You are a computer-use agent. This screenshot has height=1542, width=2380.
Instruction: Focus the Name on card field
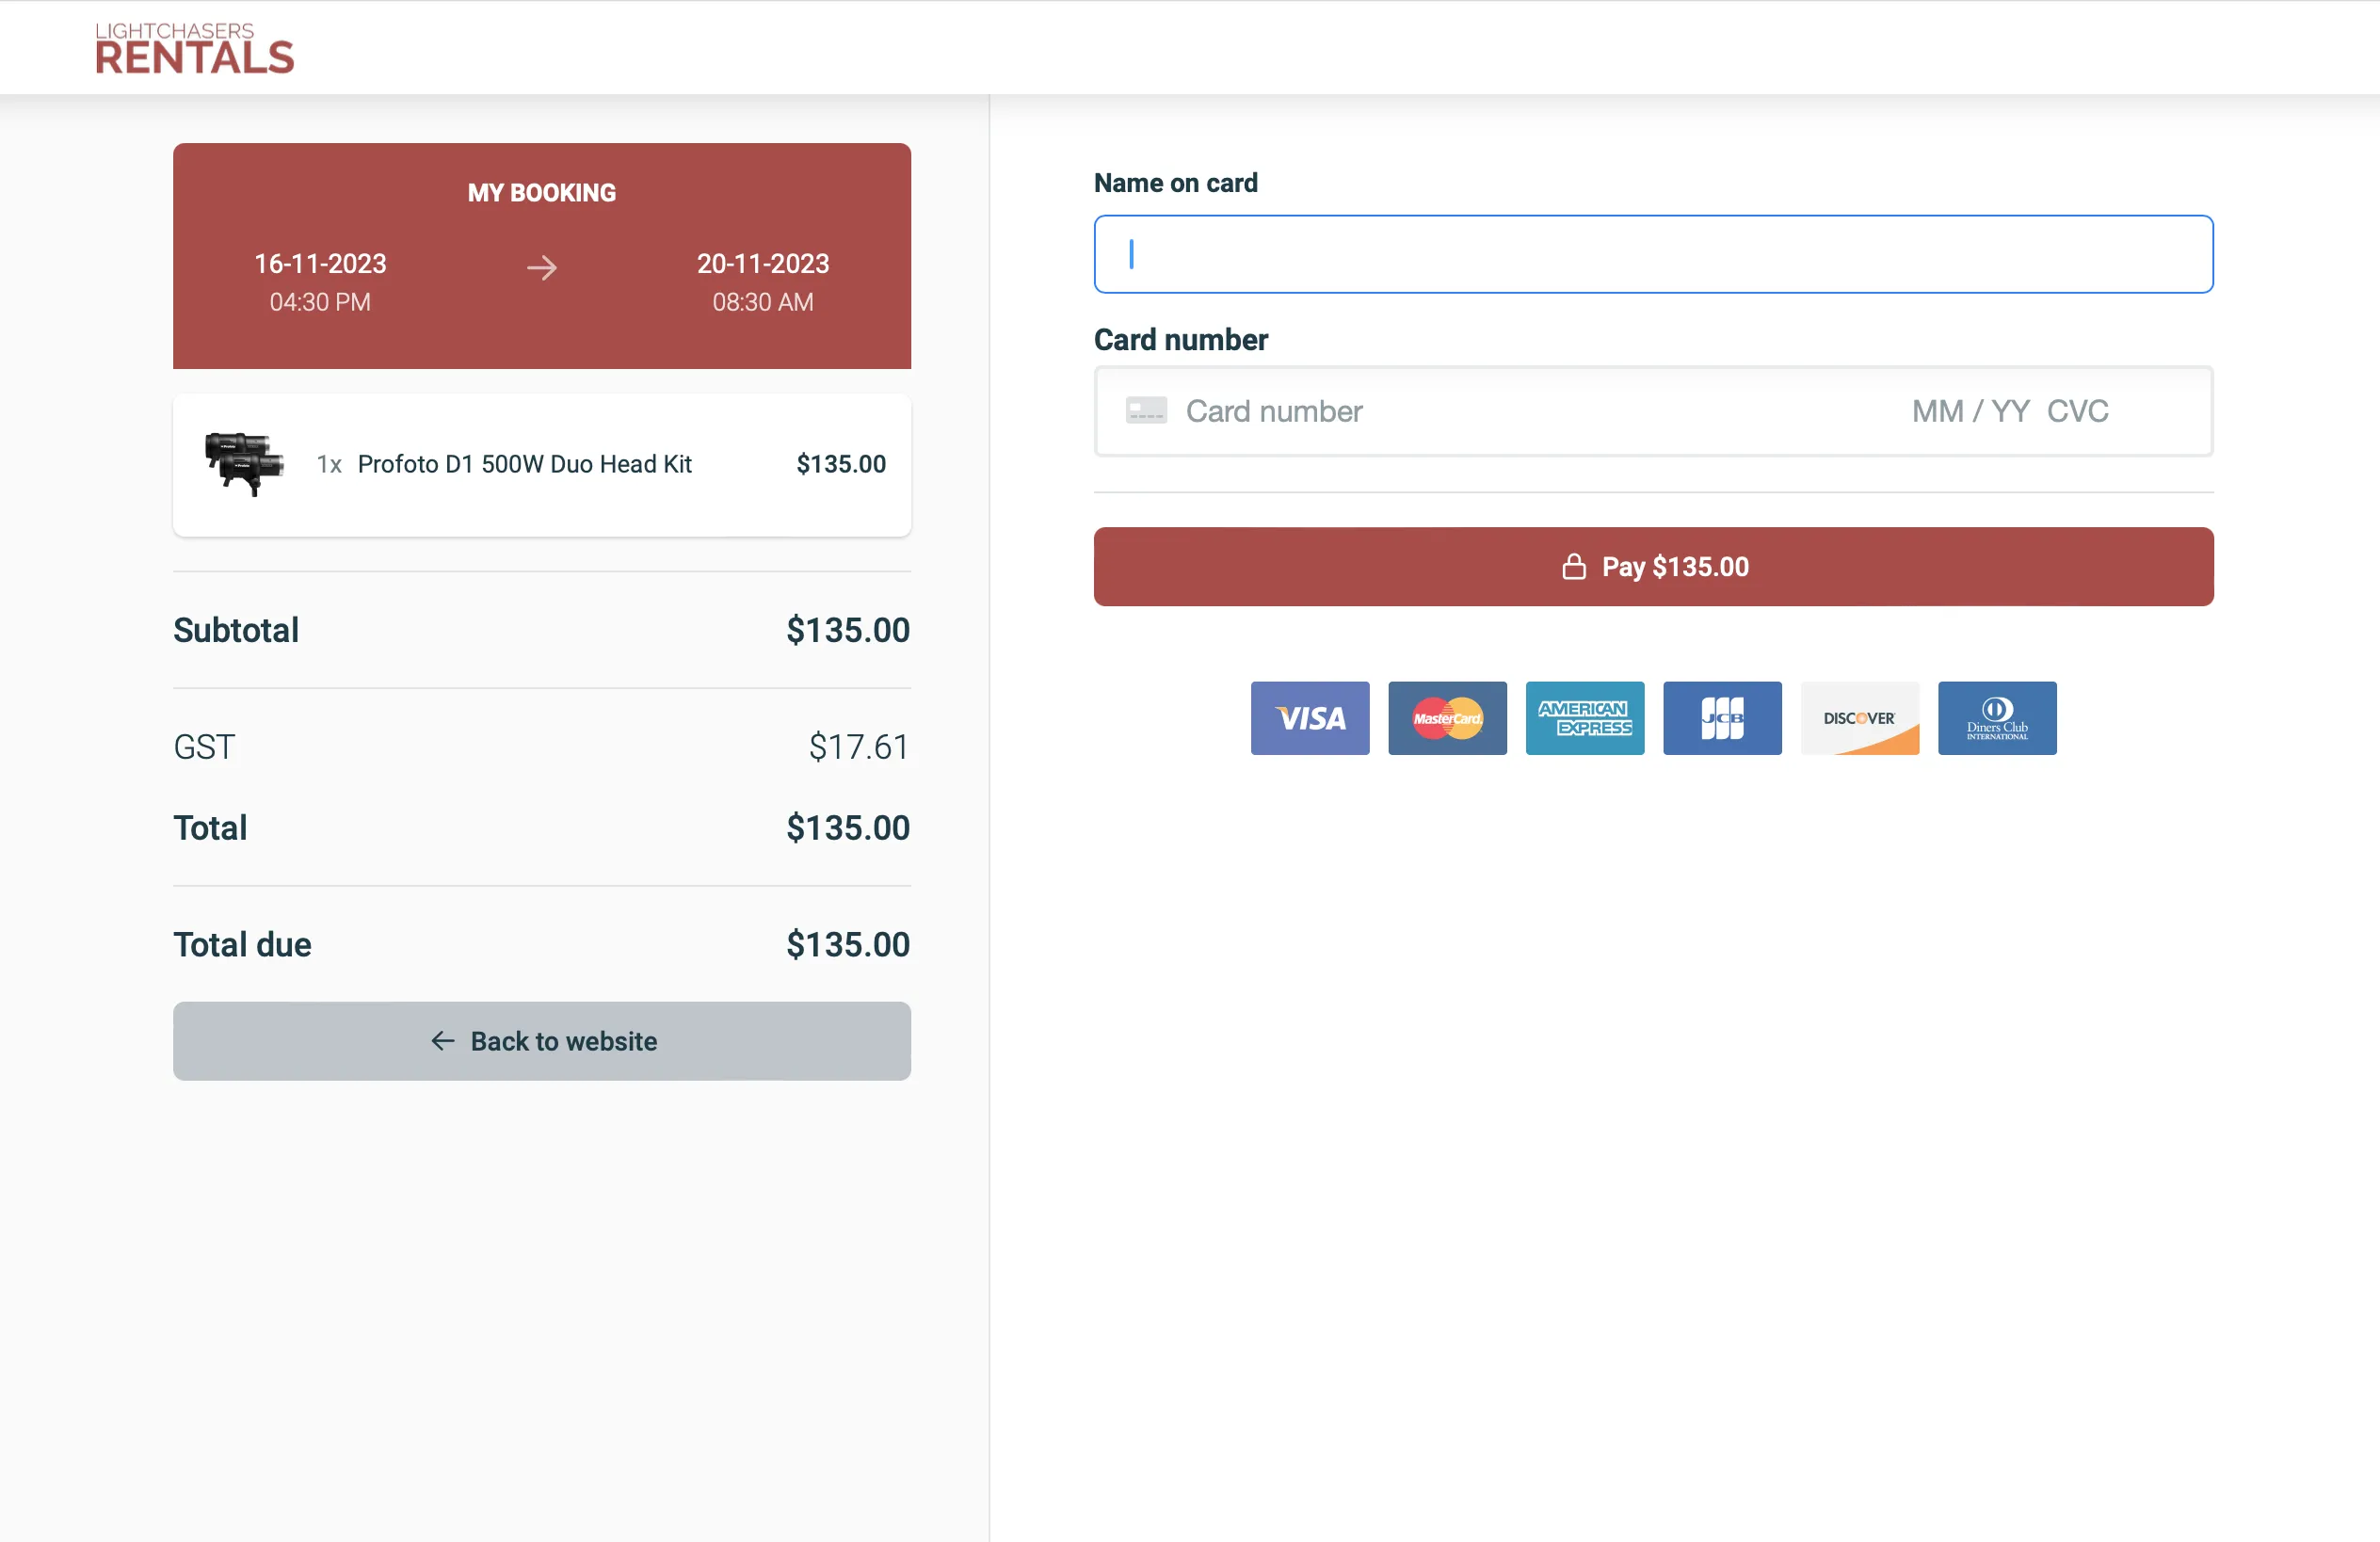coord(1653,254)
